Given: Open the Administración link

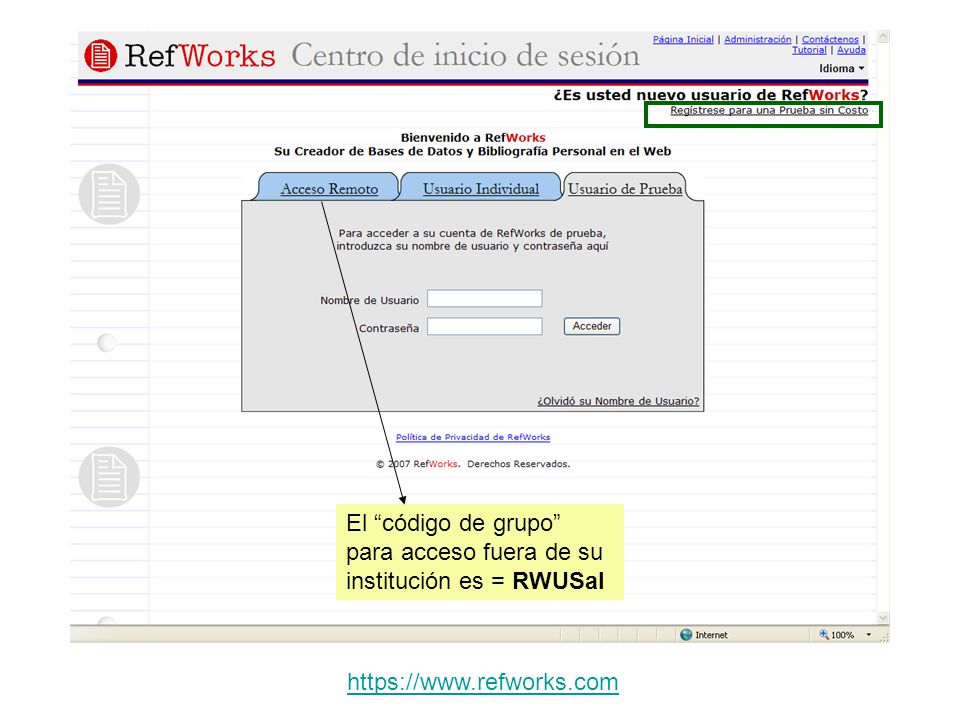Looking at the screenshot, I should [x=757, y=39].
